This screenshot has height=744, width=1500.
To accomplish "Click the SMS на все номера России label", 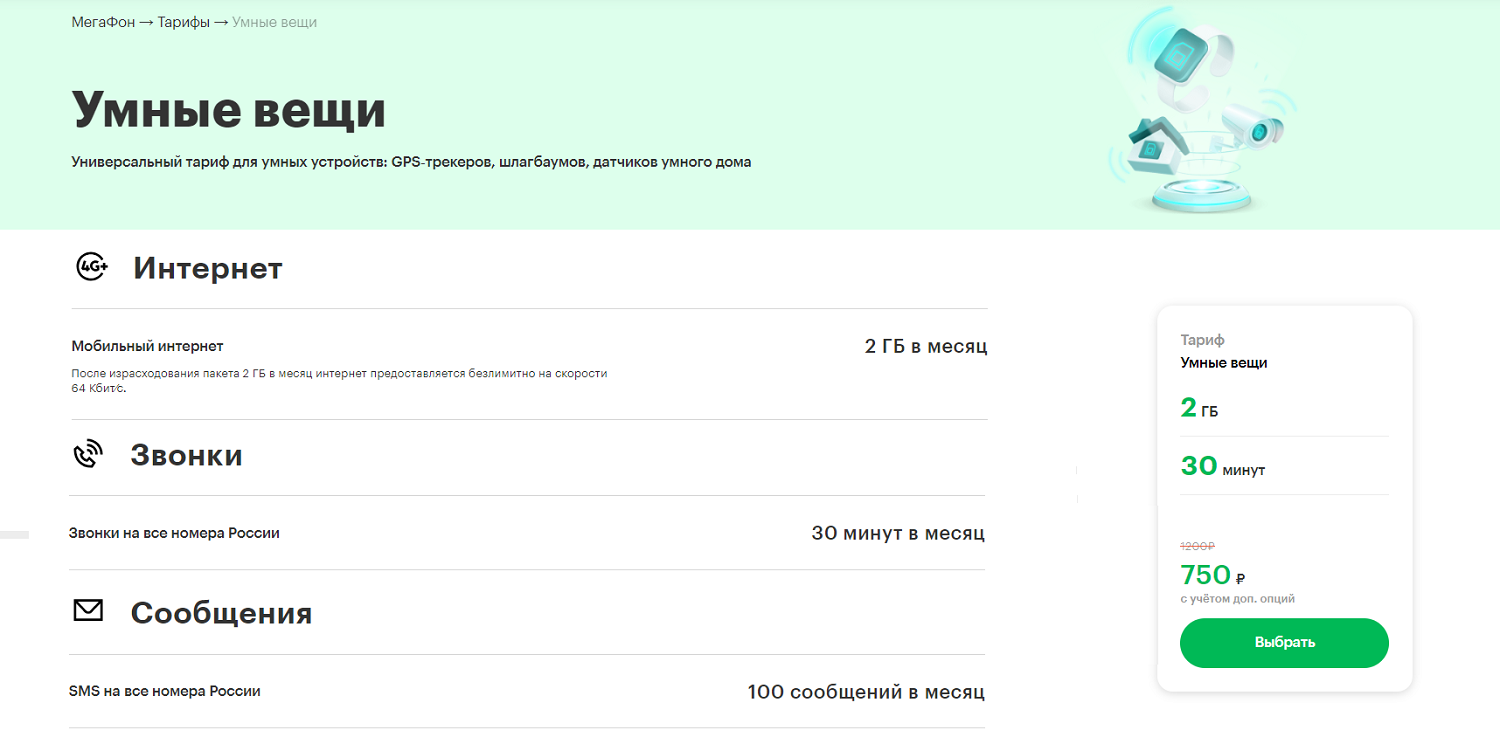I will click(x=164, y=691).
